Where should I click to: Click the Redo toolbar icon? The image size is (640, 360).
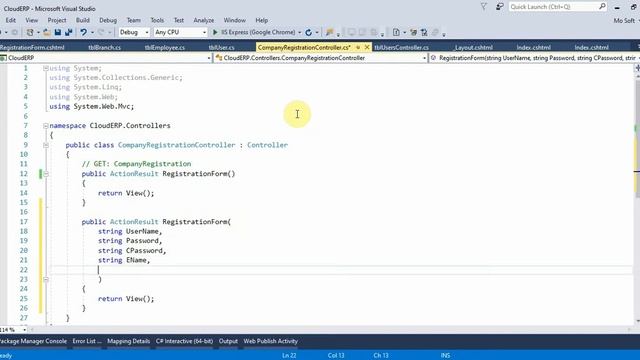coord(101,32)
